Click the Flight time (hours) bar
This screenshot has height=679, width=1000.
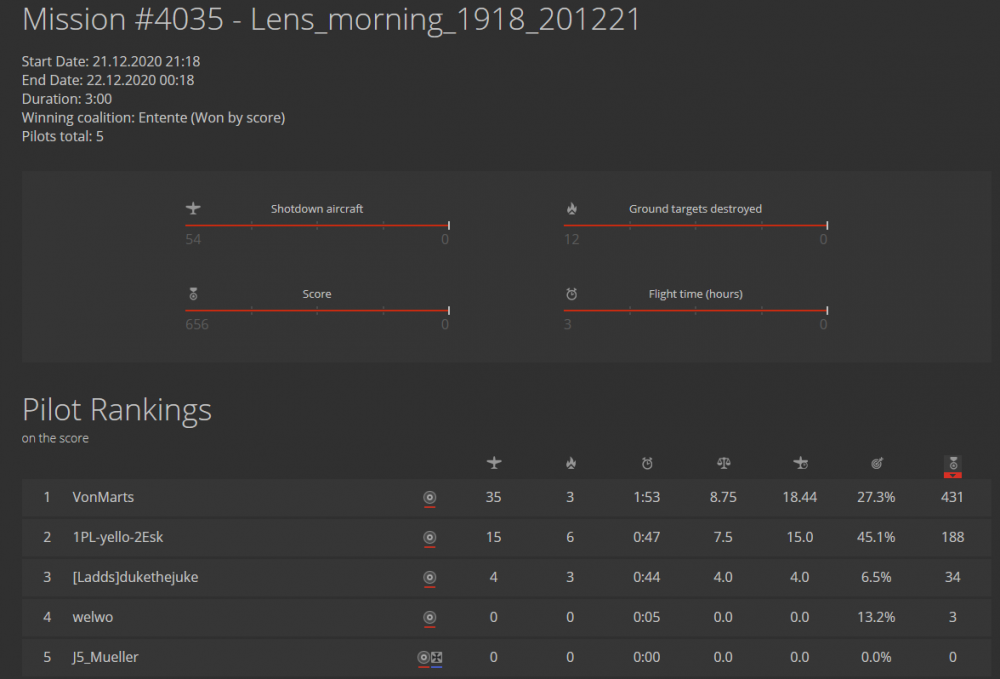pos(695,310)
